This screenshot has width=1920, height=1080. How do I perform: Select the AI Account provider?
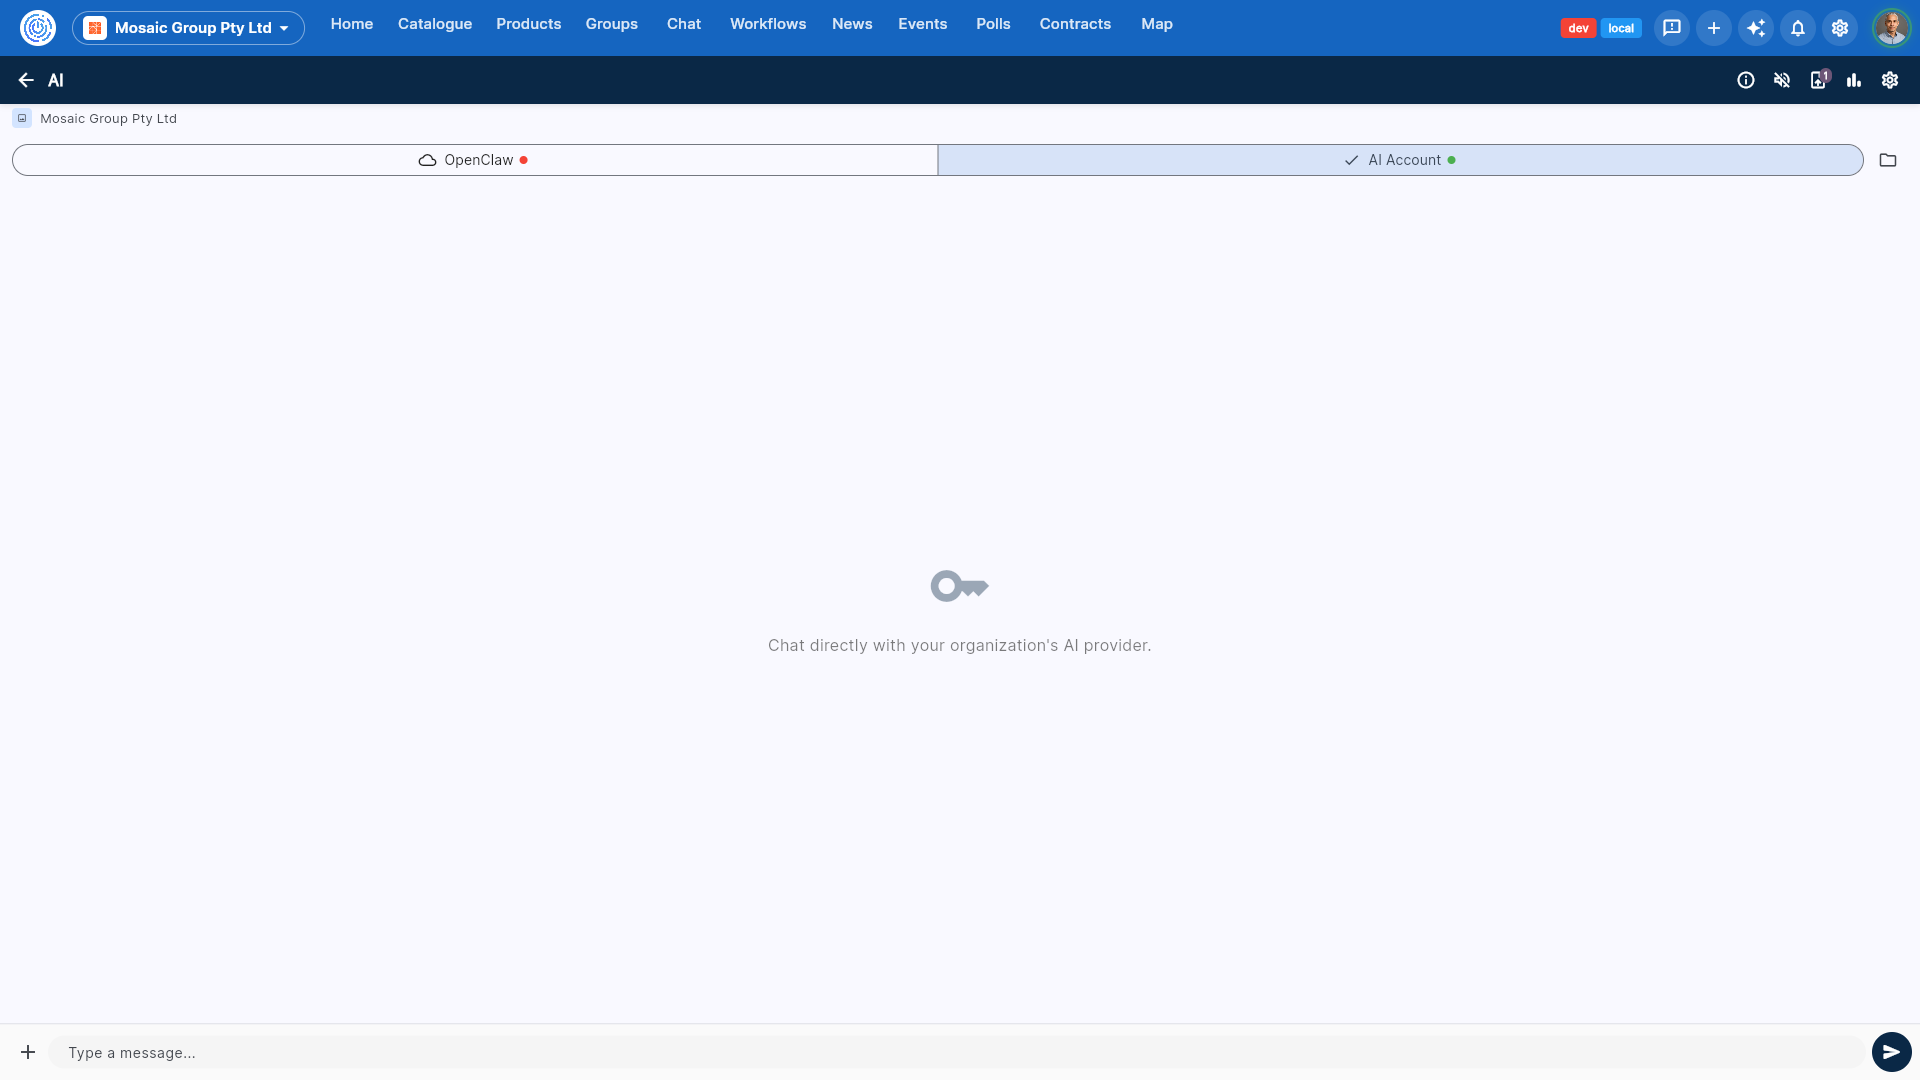click(1401, 160)
